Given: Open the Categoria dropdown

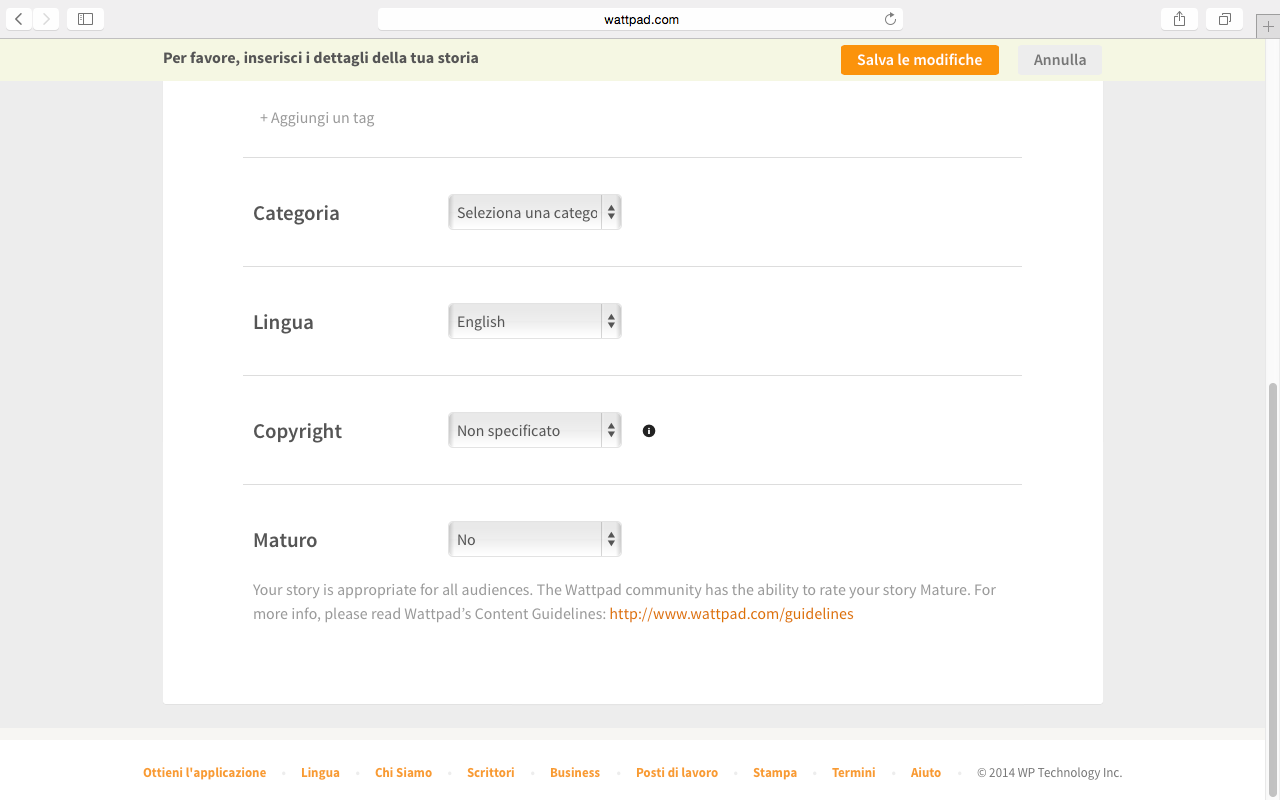Looking at the screenshot, I should click(x=534, y=213).
